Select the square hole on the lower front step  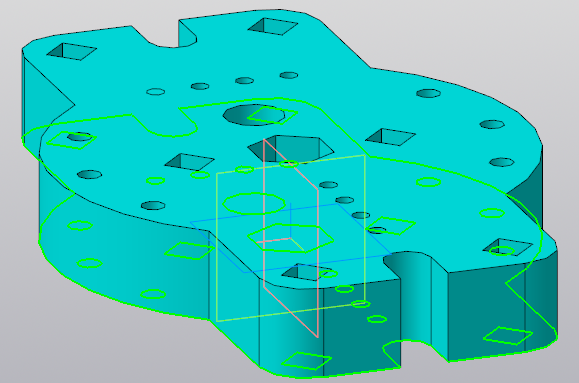[306, 273]
